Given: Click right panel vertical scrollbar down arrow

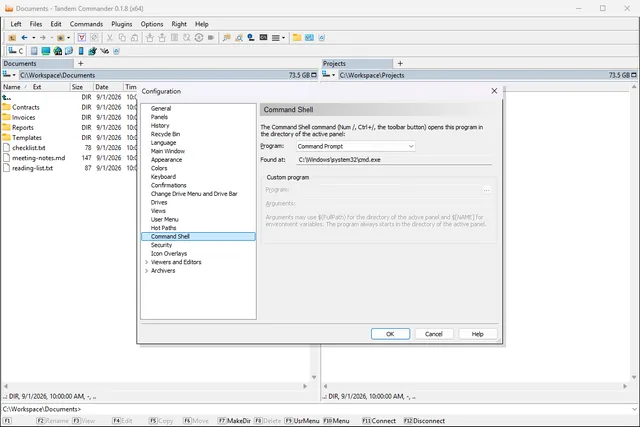Looking at the screenshot, I should pos(634,377).
